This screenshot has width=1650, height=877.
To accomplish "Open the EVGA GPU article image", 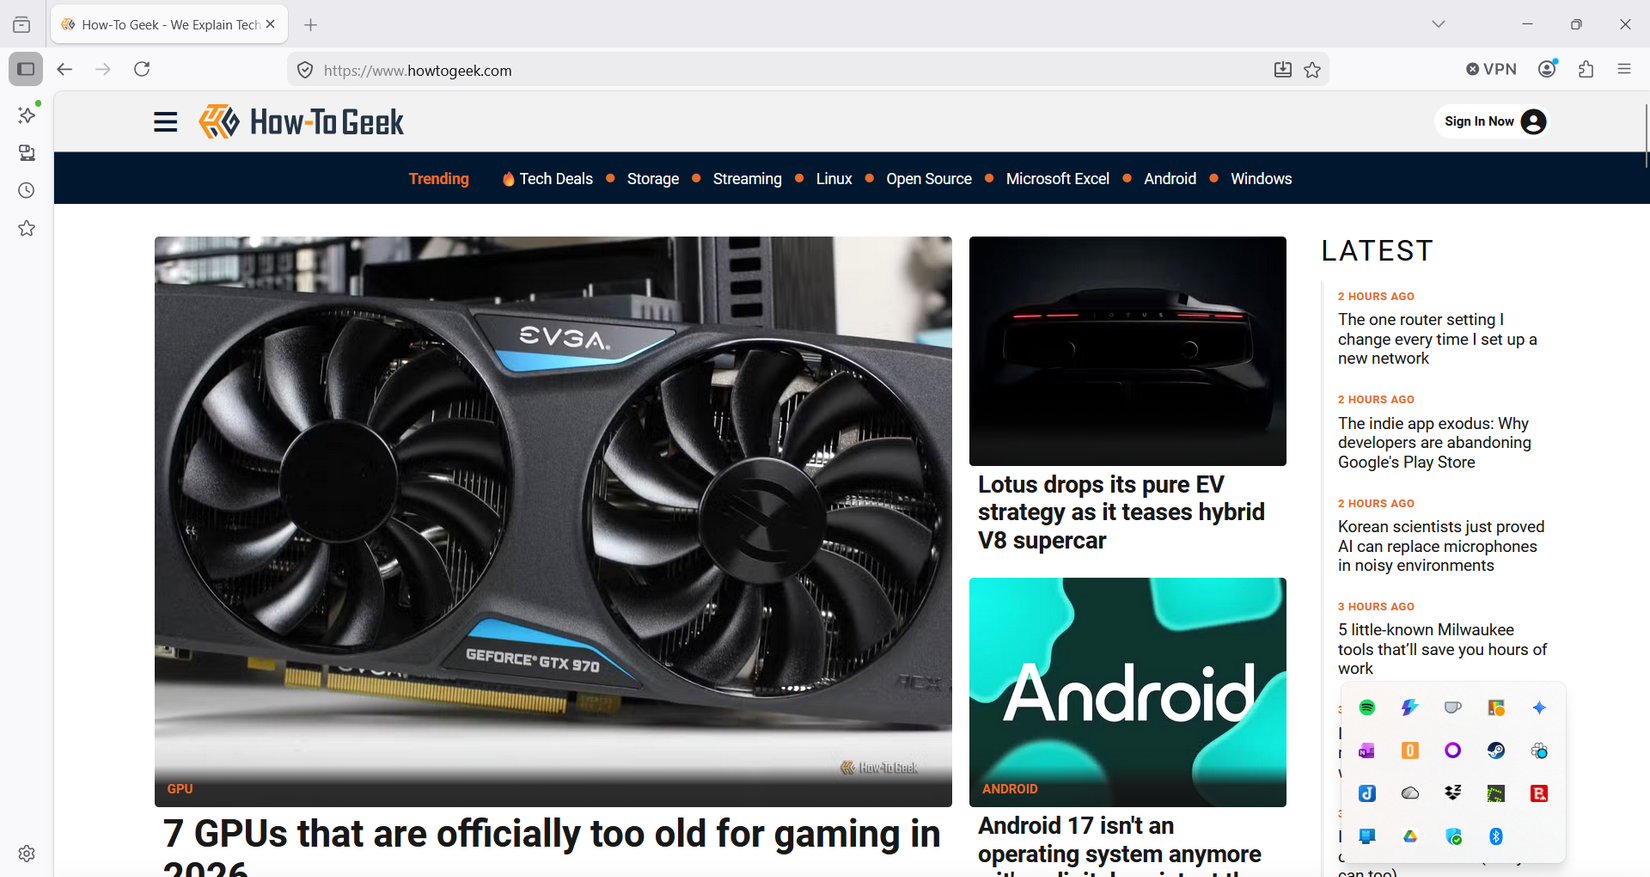I will click(553, 521).
